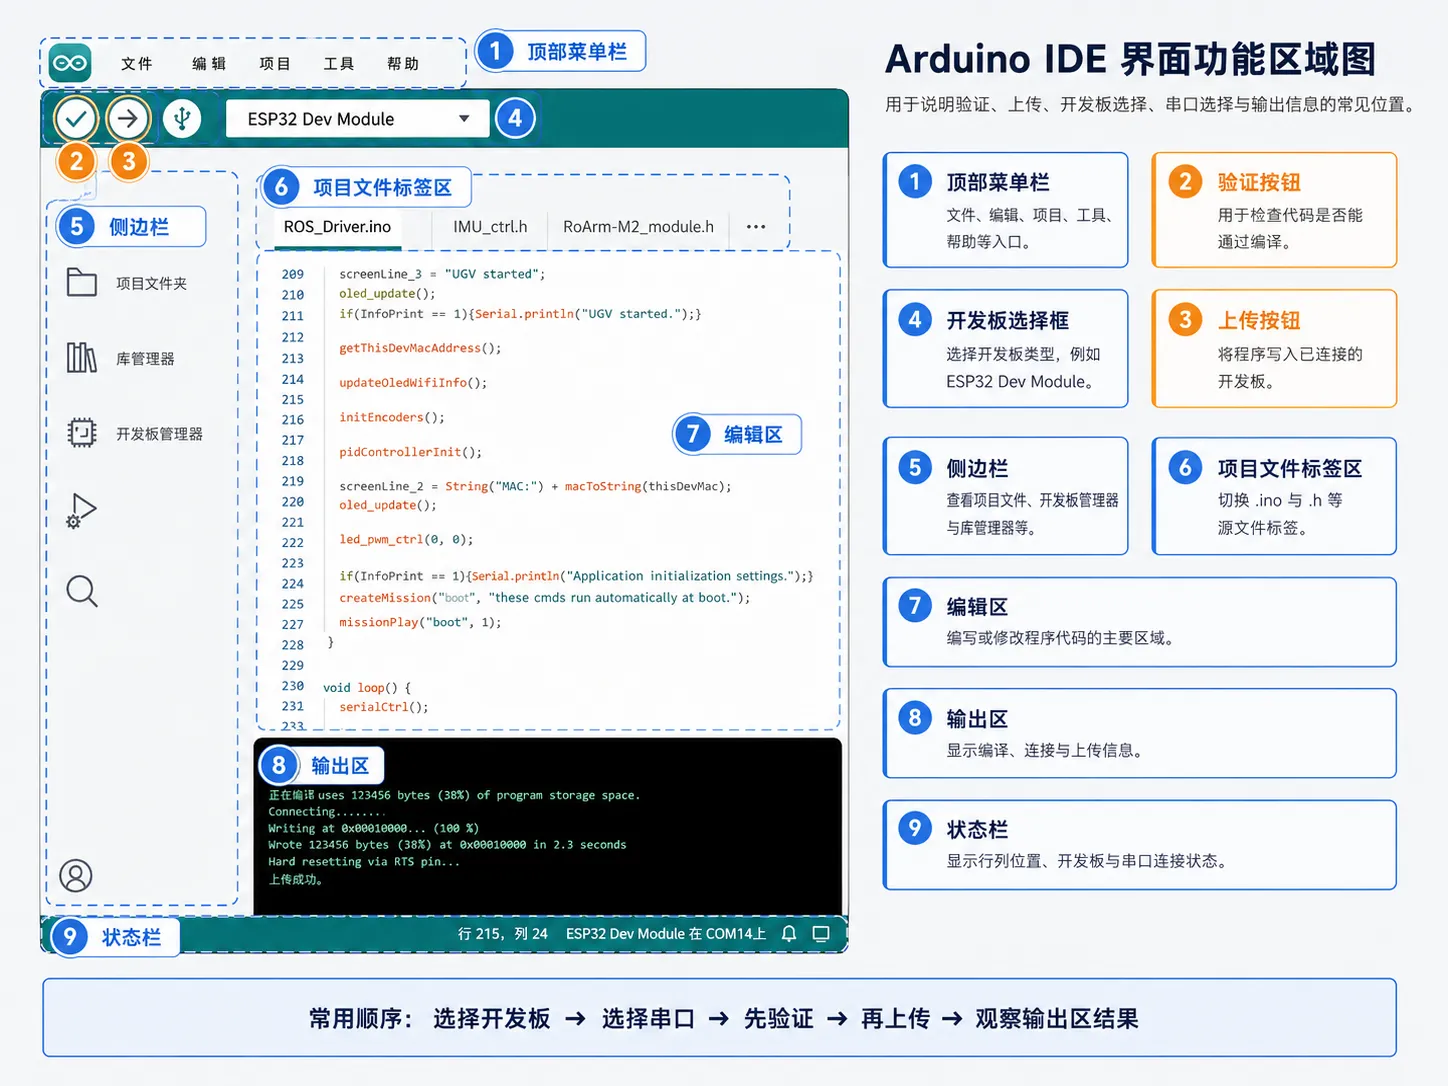
Task: Click the 行 215, 列 24 cursor position
Action: [x=503, y=934]
